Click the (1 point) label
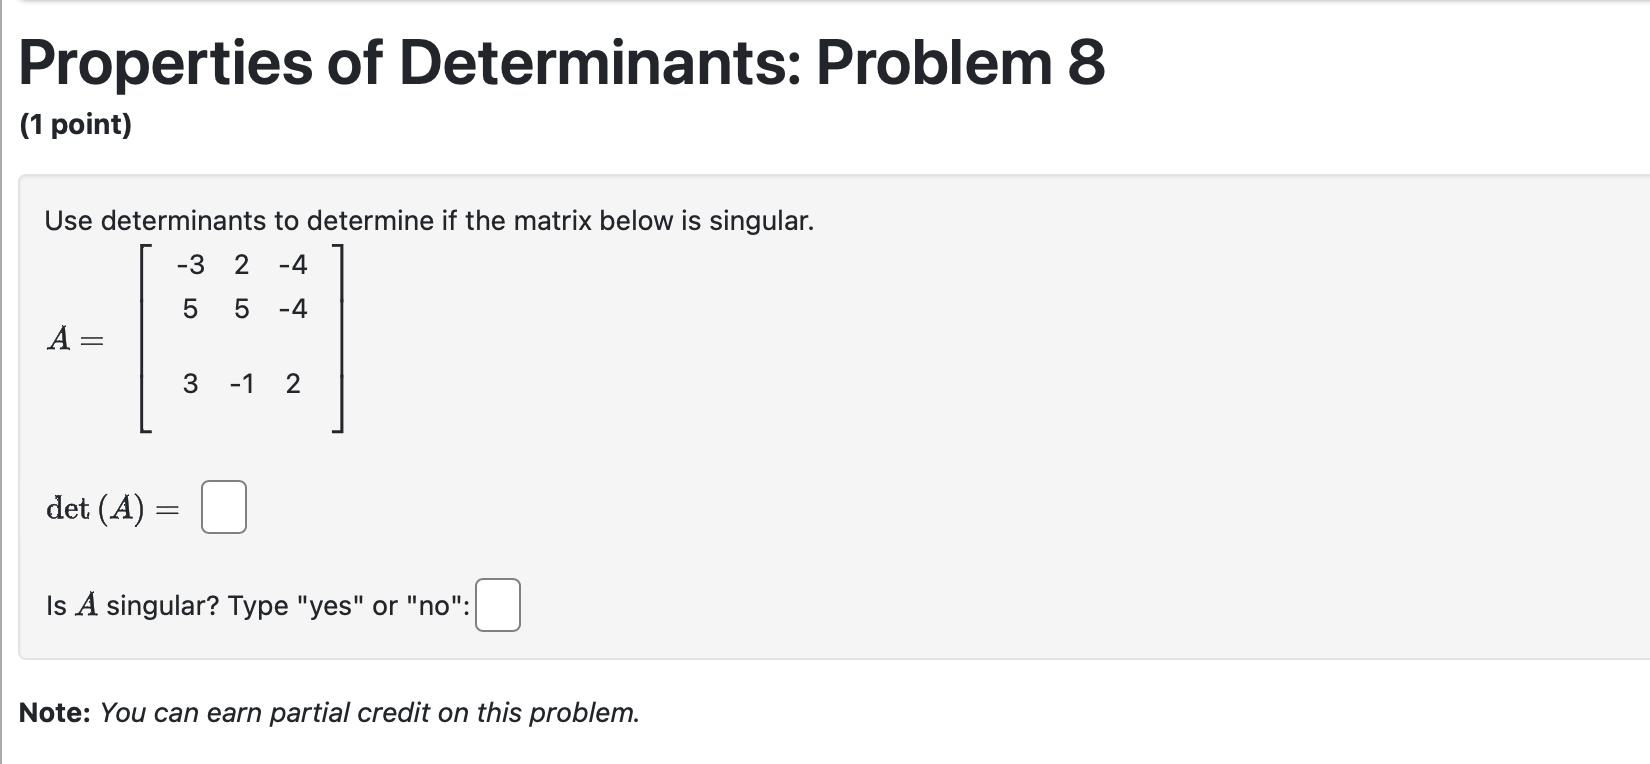 coord(76,125)
